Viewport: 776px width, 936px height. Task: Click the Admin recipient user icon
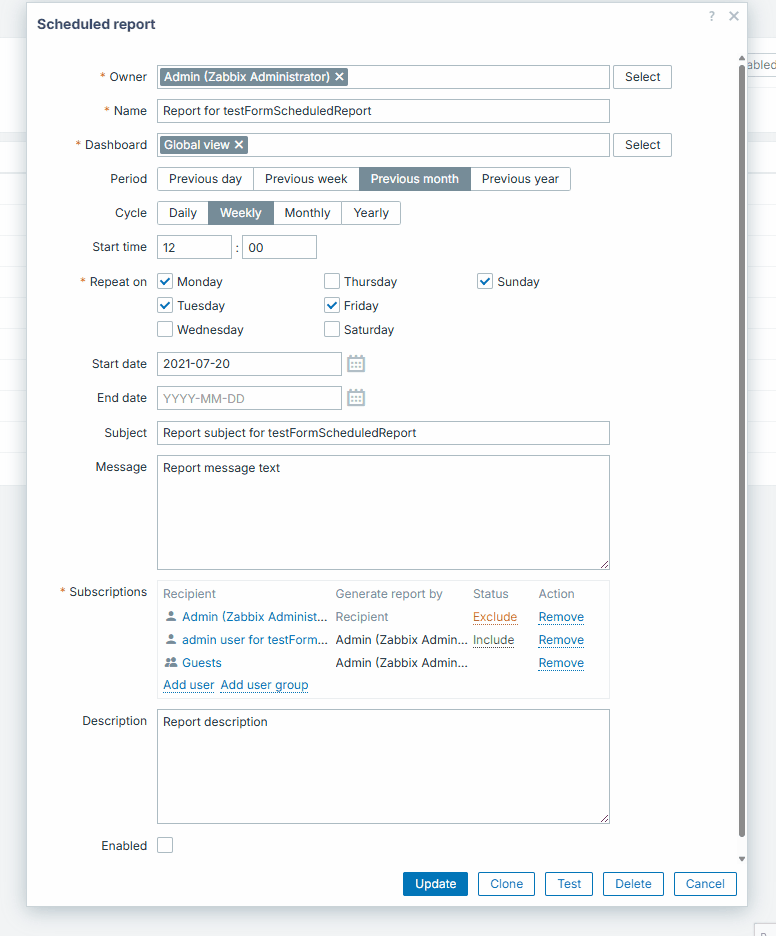click(x=171, y=617)
